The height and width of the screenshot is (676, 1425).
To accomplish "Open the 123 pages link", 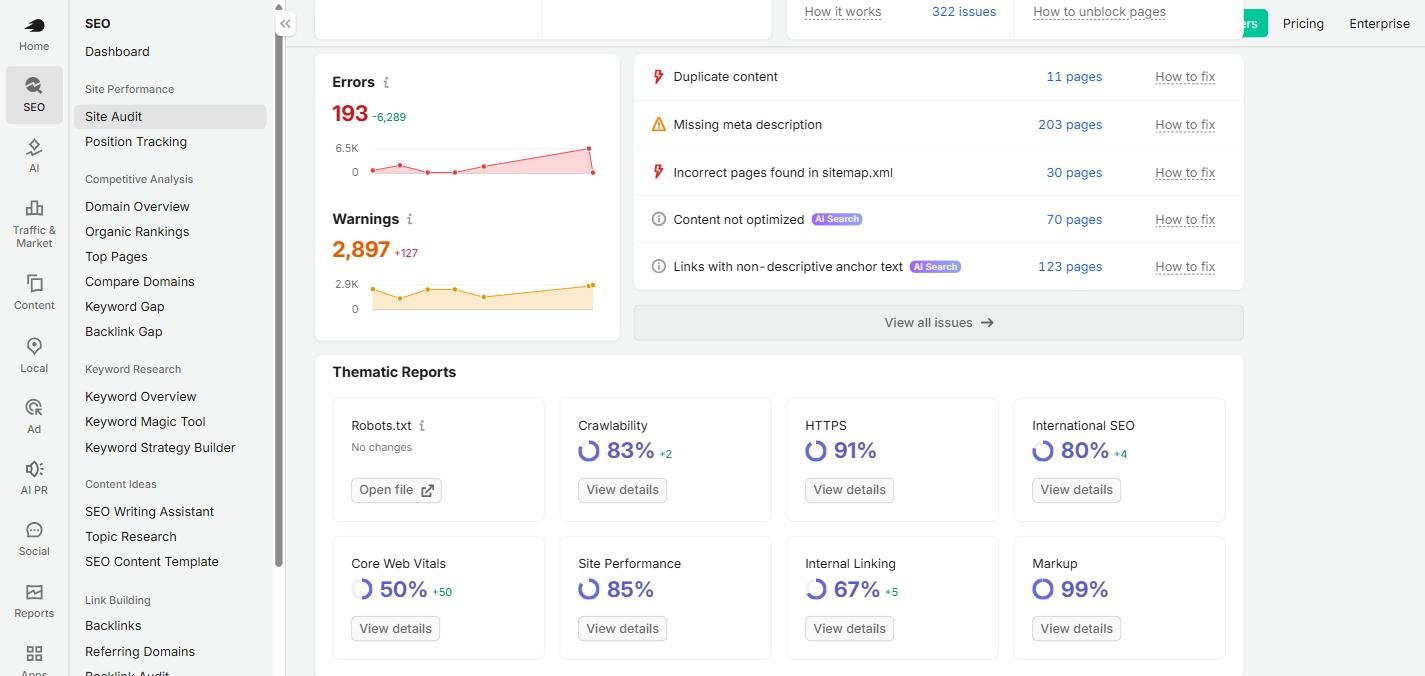I will coord(1070,266).
